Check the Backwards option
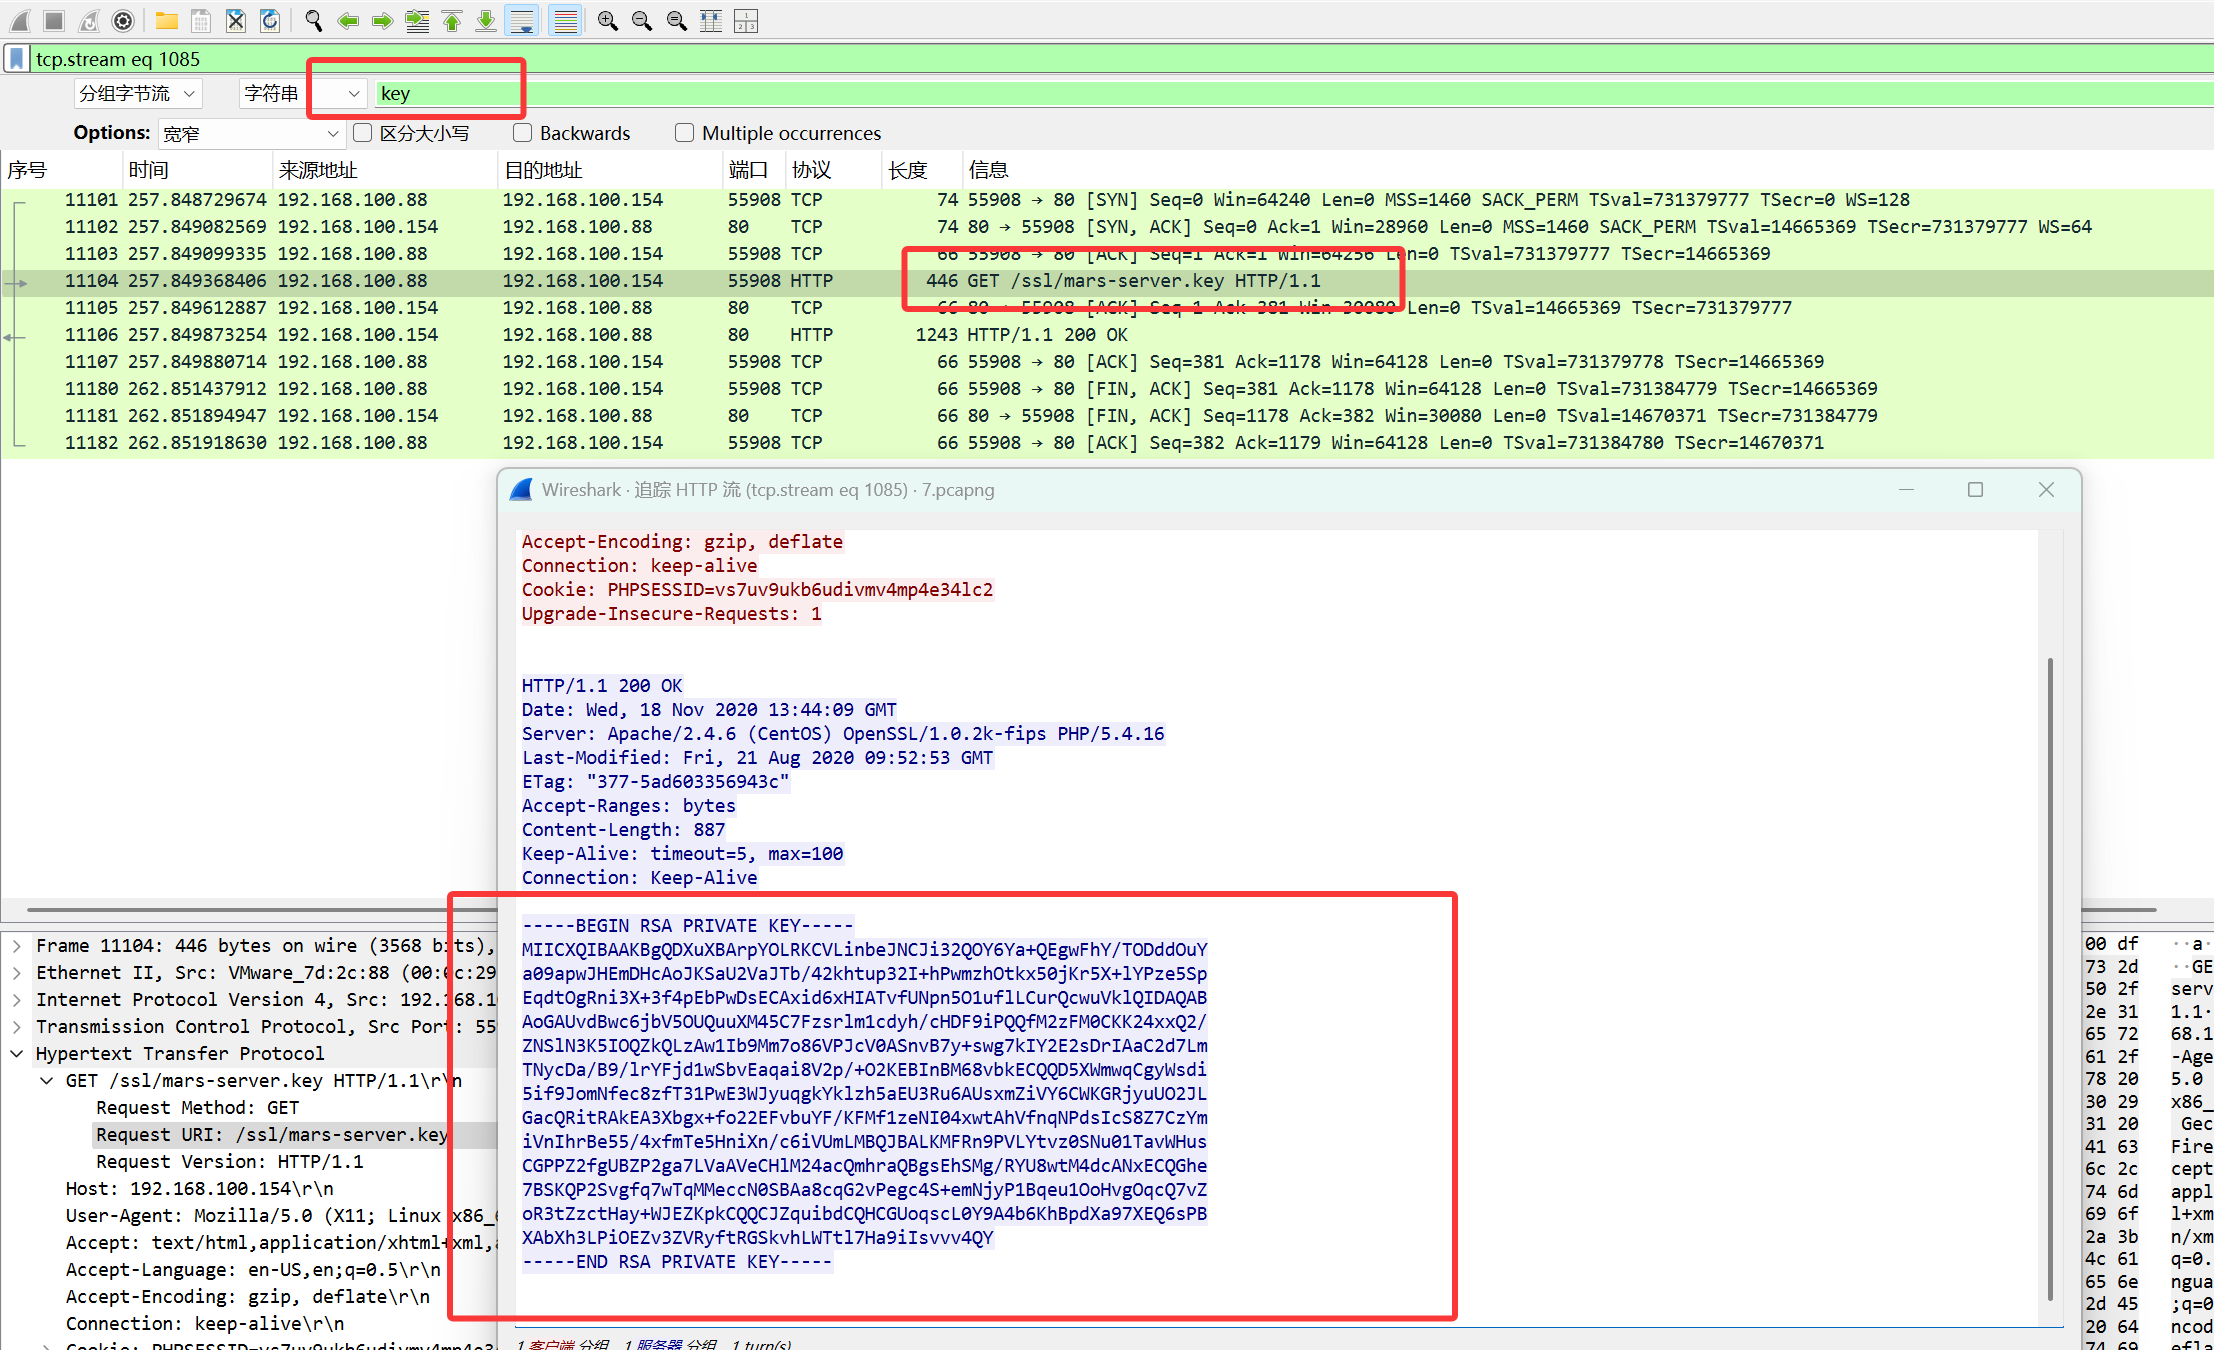 point(523,133)
